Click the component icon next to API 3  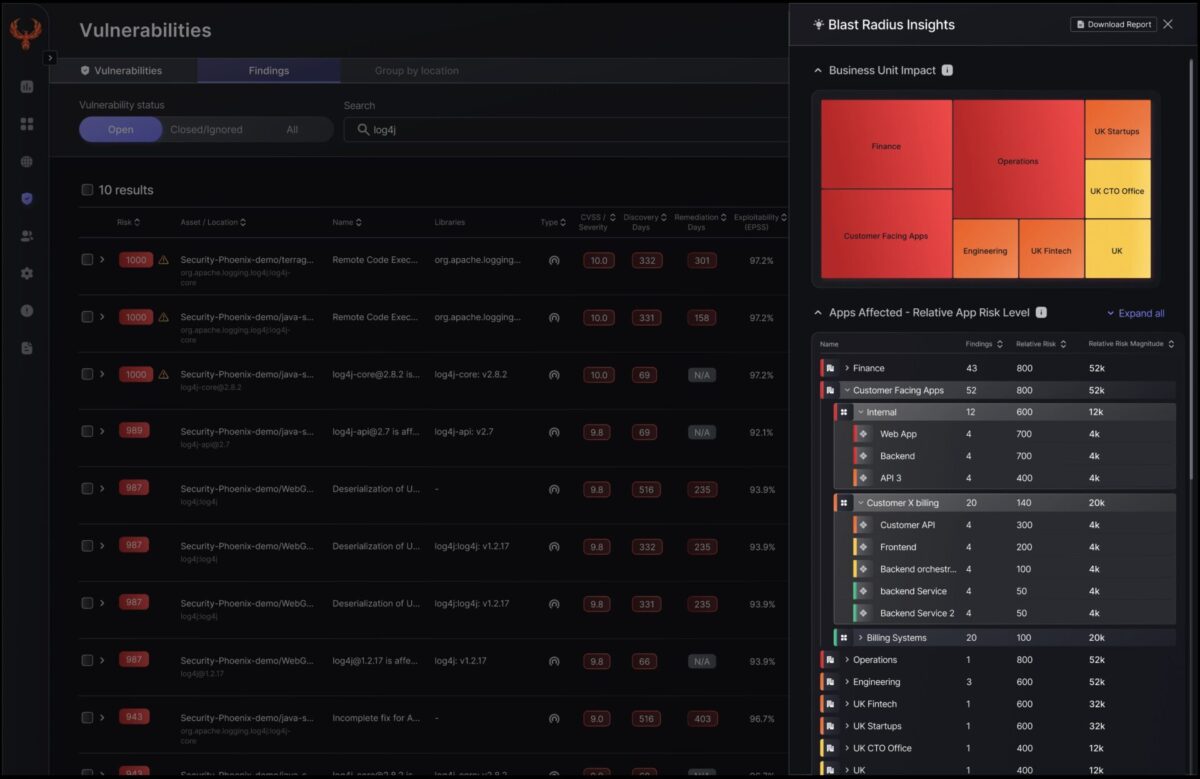coord(864,478)
